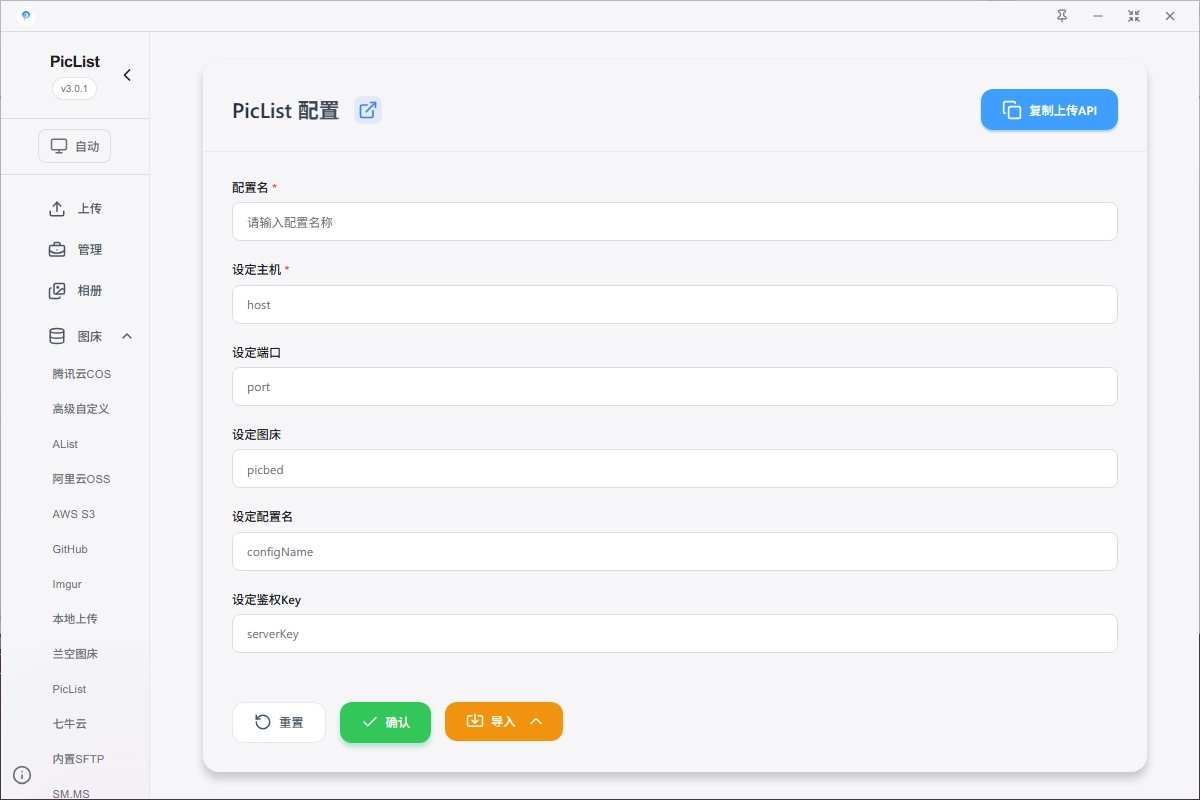Collapse the 图床 section chevron

127,336
